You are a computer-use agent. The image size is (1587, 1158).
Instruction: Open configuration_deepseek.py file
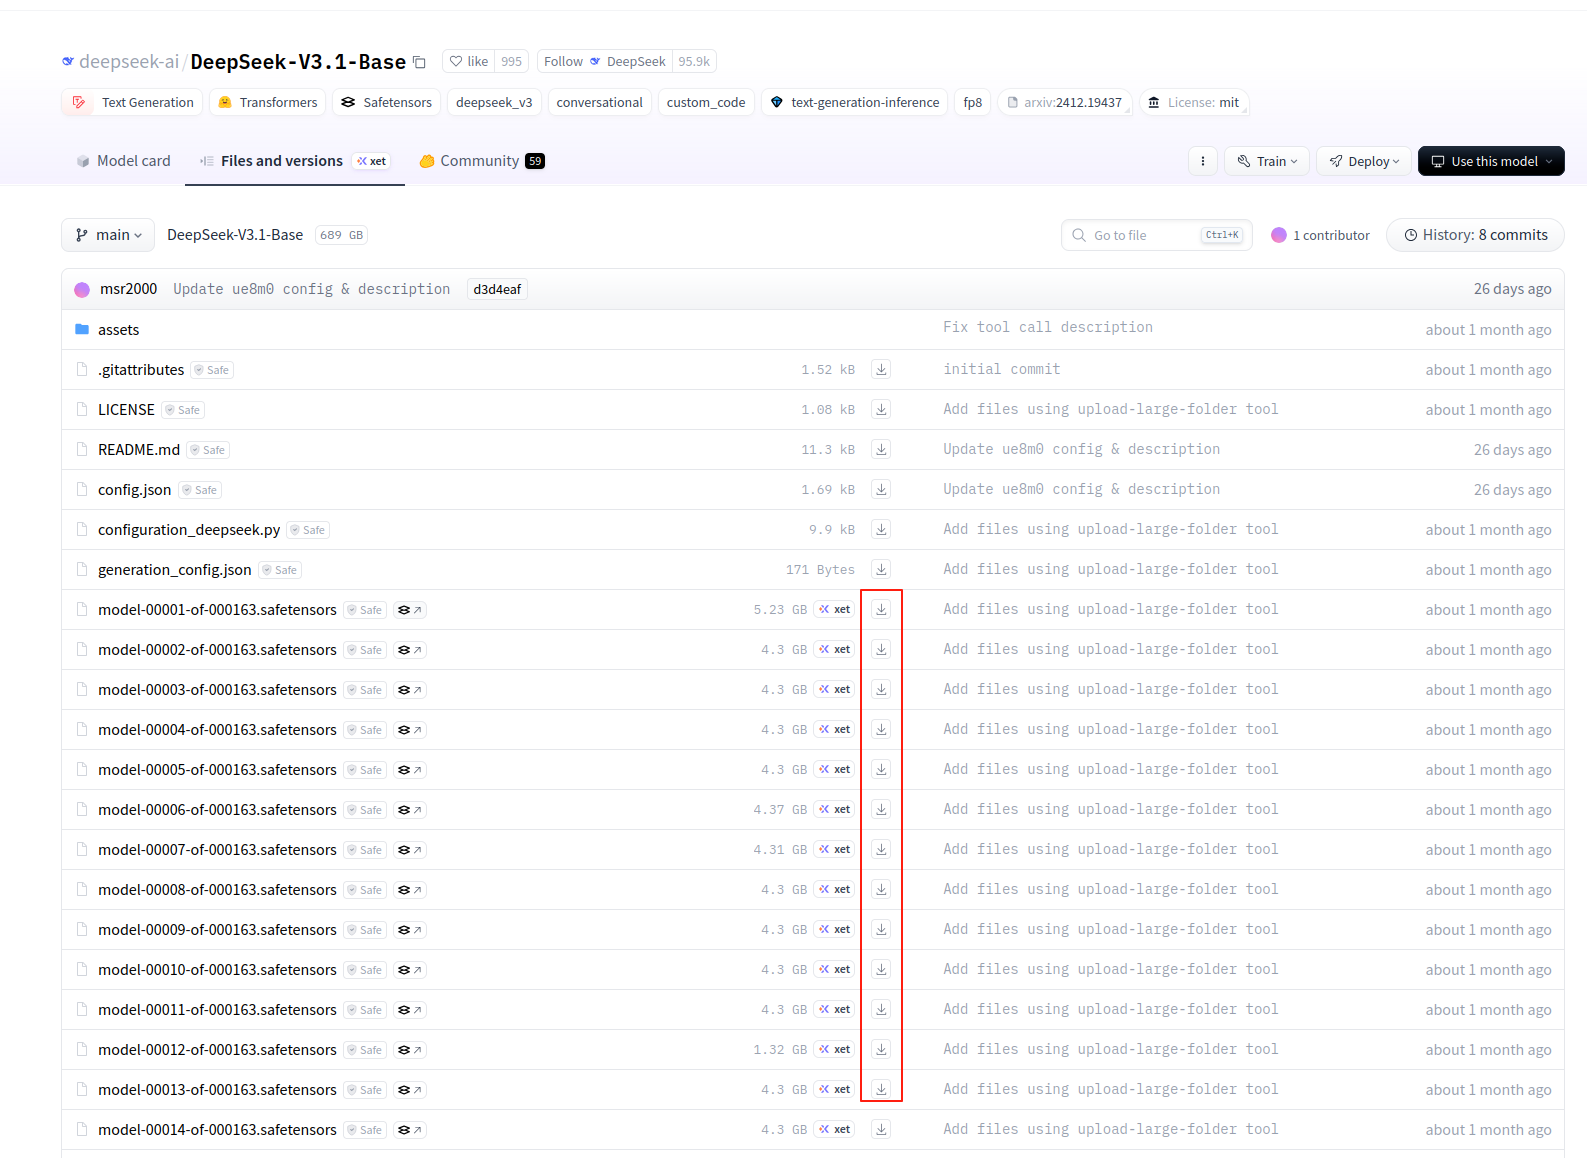point(189,530)
